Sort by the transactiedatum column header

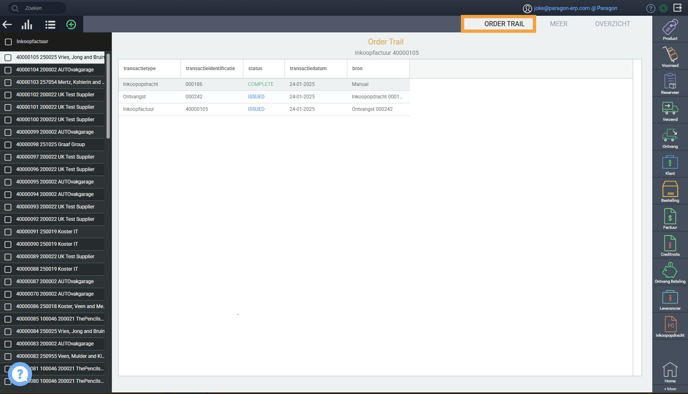click(316, 69)
